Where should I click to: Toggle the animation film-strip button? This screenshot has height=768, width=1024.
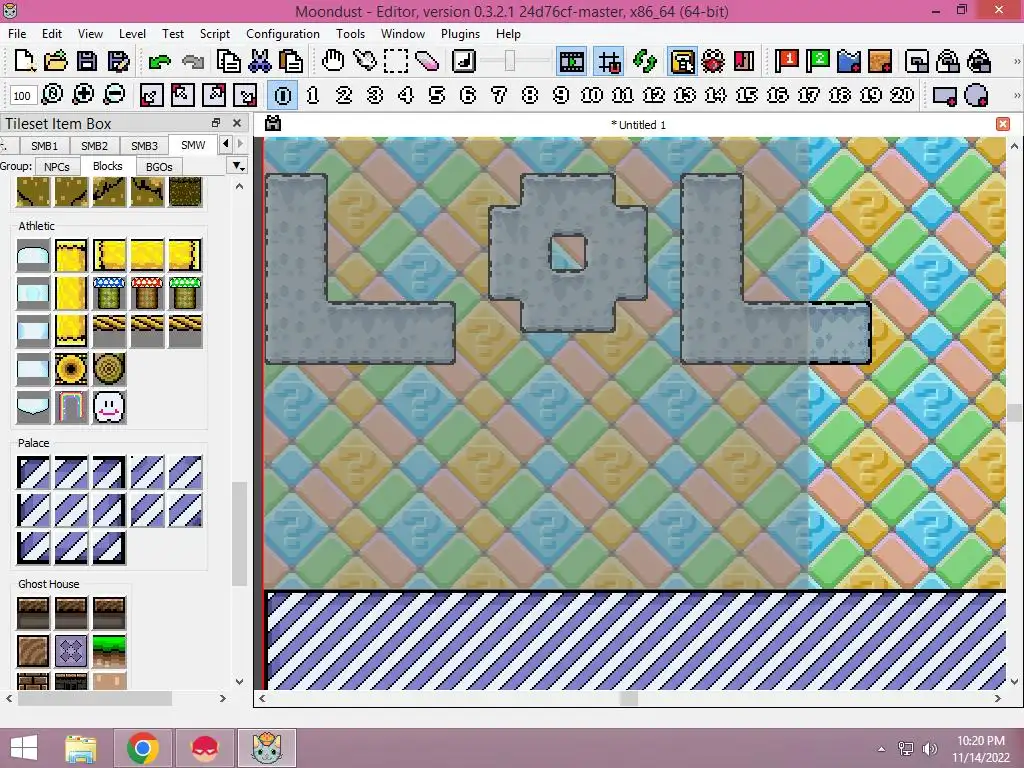coord(571,61)
